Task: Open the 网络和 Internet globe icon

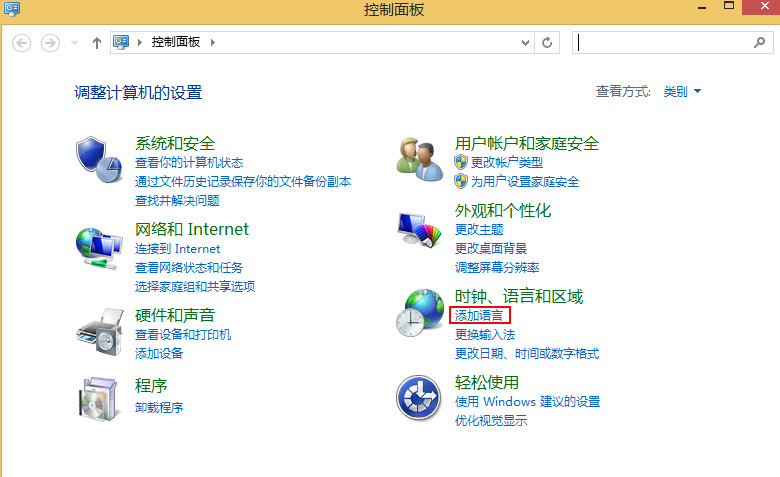Action: 99,248
